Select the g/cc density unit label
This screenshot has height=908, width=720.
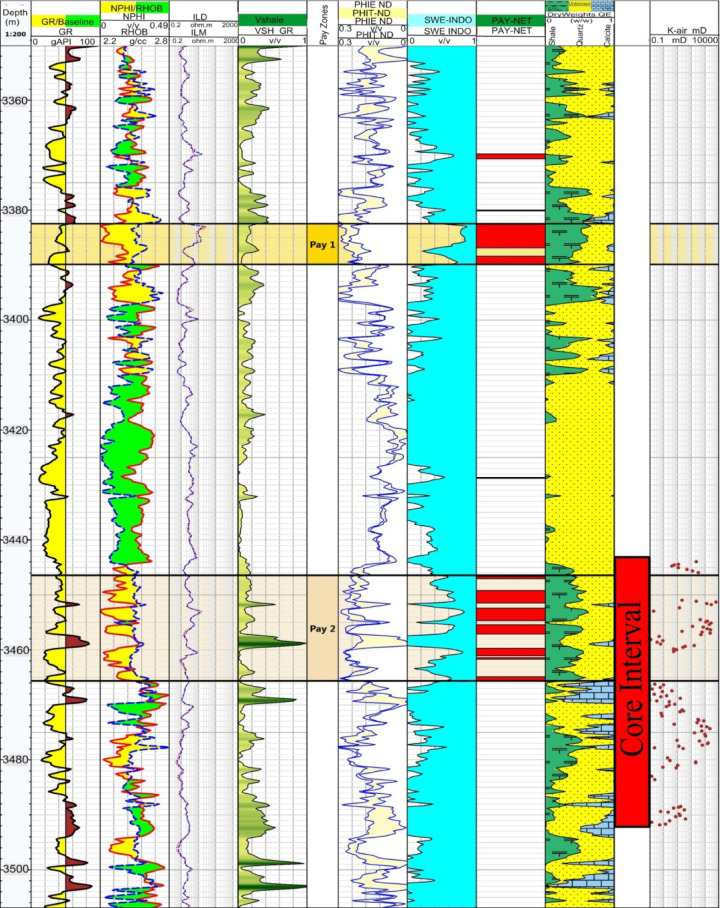[x=138, y=42]
